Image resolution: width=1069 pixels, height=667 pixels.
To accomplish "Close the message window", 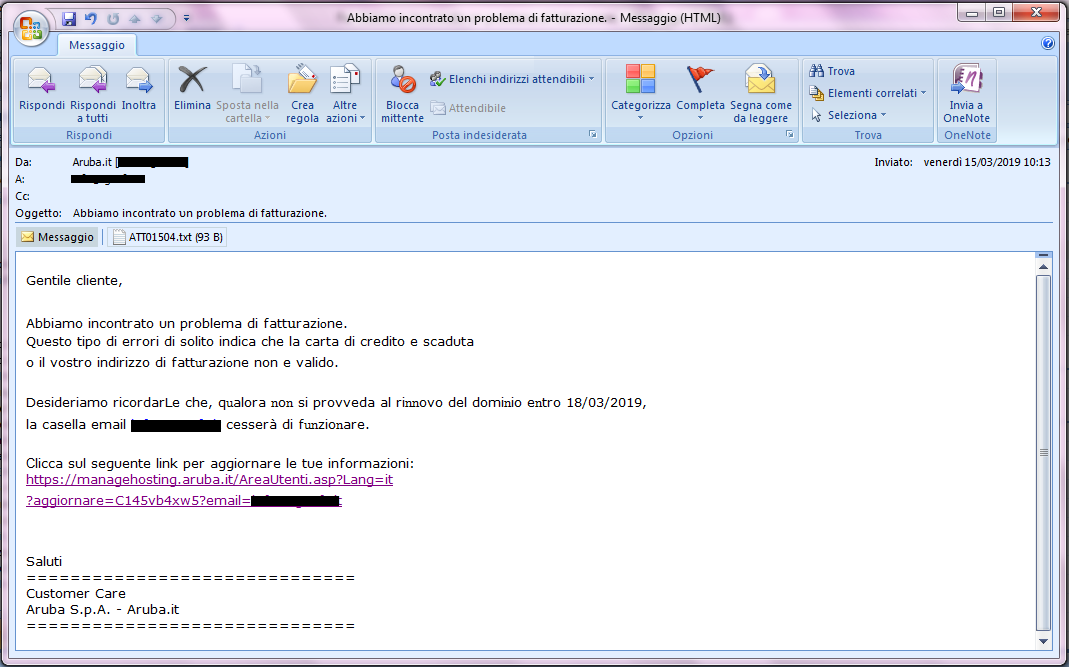I will tap(1036, 12).
